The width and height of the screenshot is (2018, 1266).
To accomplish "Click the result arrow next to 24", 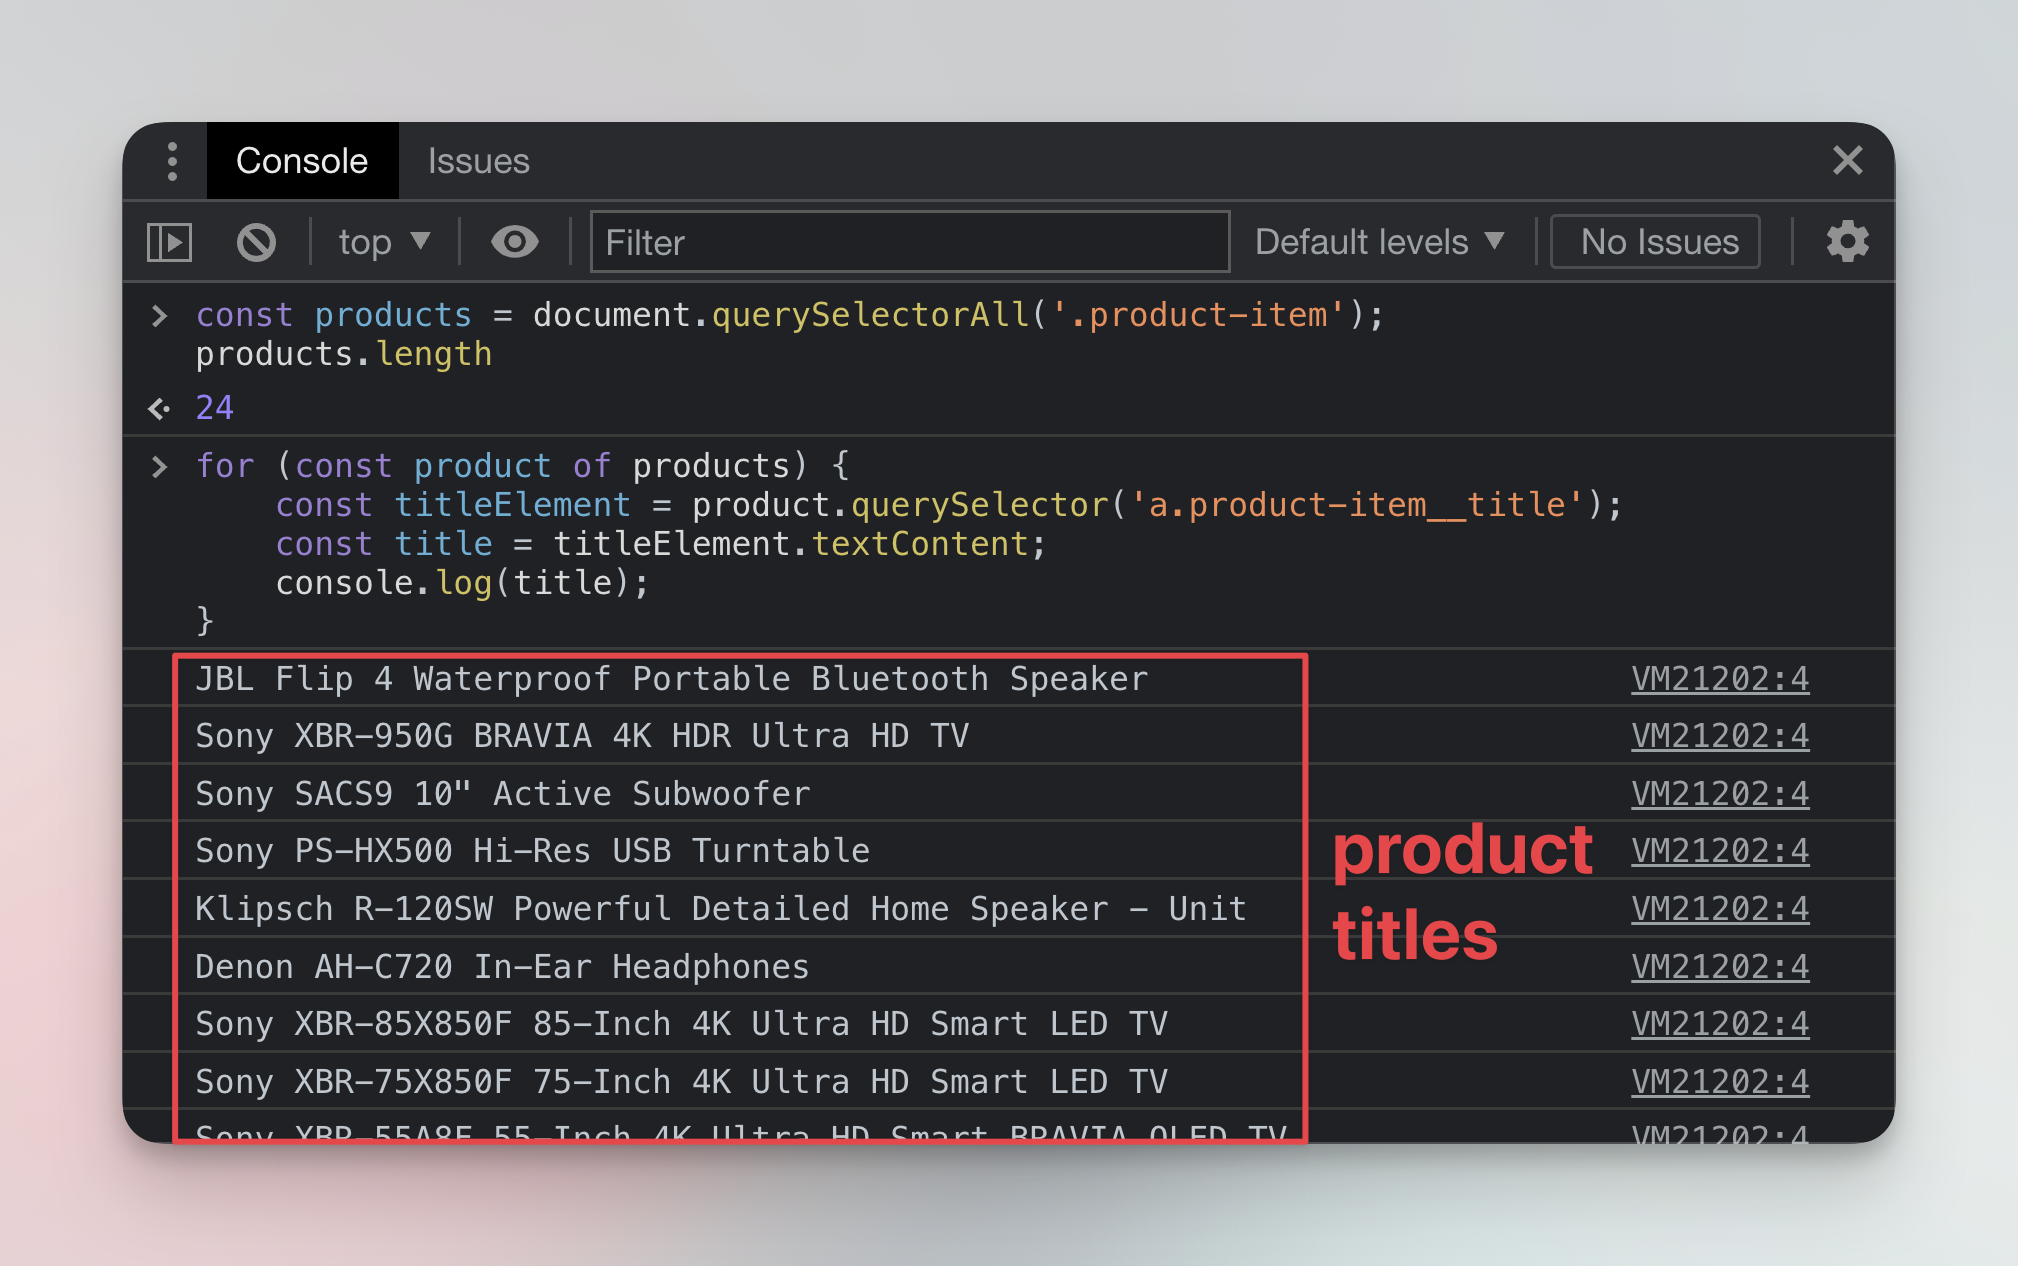I will pyautogui.click(x=158, y=408).
